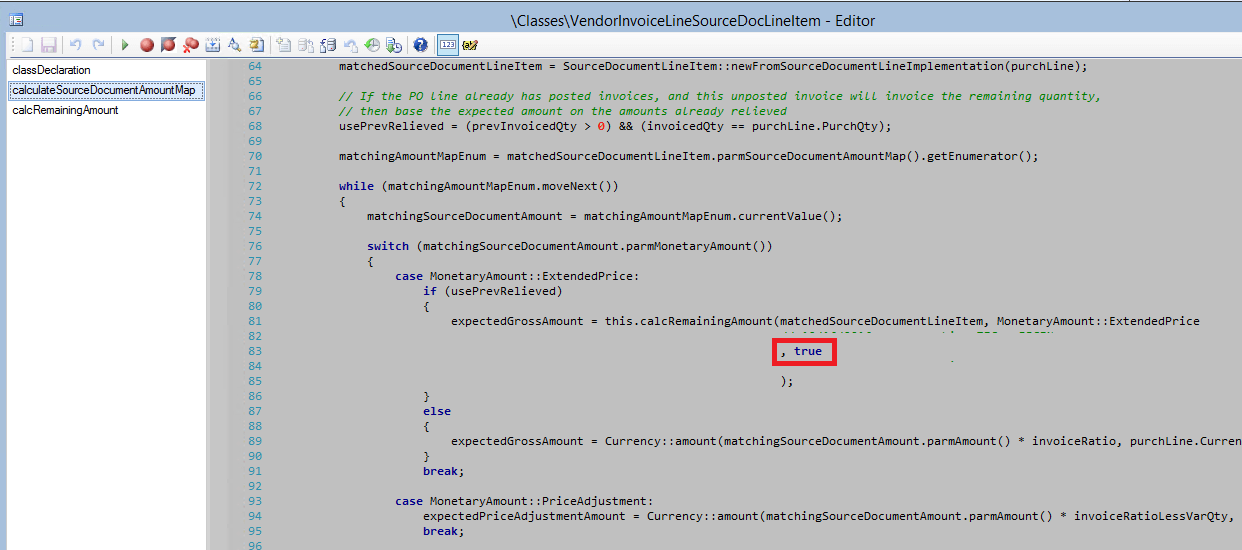Toggle breakpoint with red circle icon
The height and width of the screenshot is (550, 1242).
(147, 45)
